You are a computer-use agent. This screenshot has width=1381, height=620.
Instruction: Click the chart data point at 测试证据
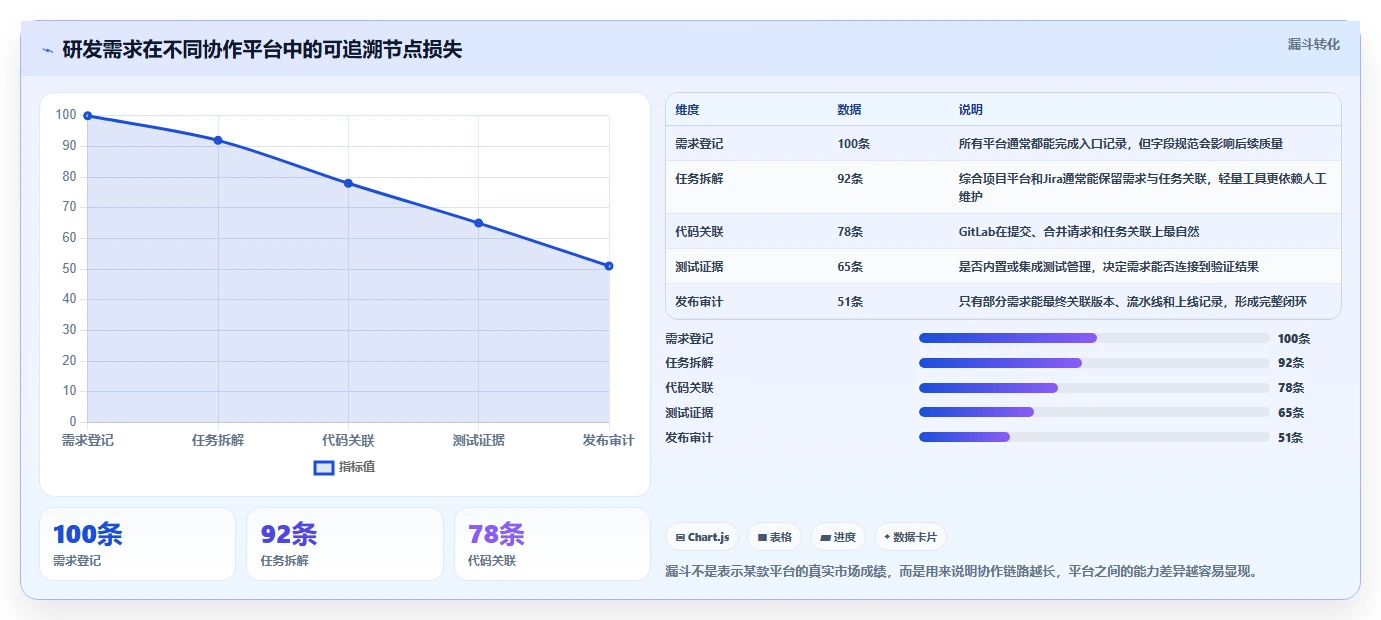478,223
